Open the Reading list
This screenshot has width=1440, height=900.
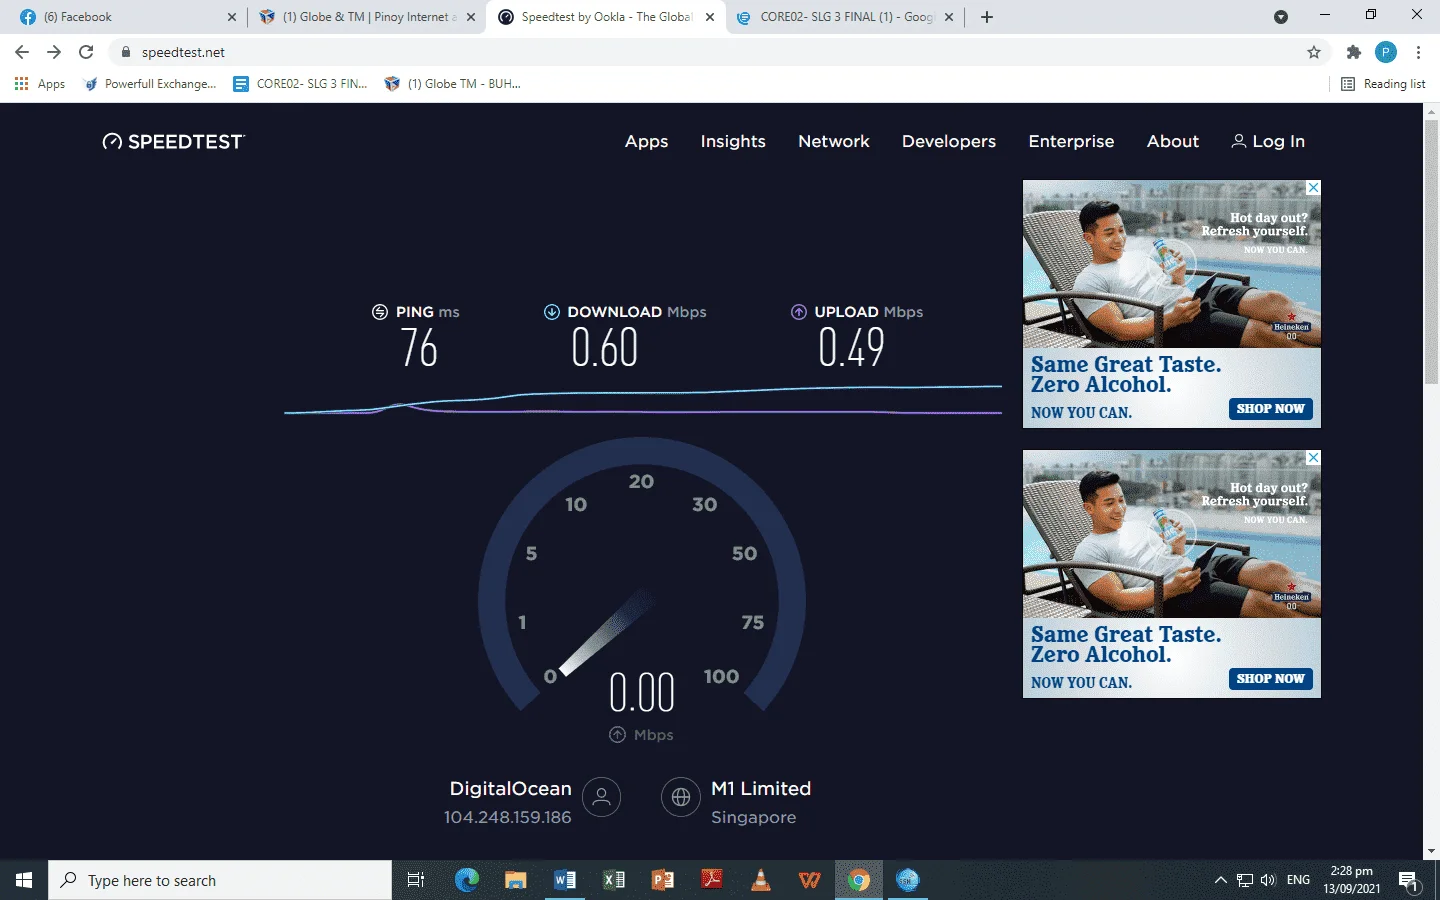[1383, 84]
